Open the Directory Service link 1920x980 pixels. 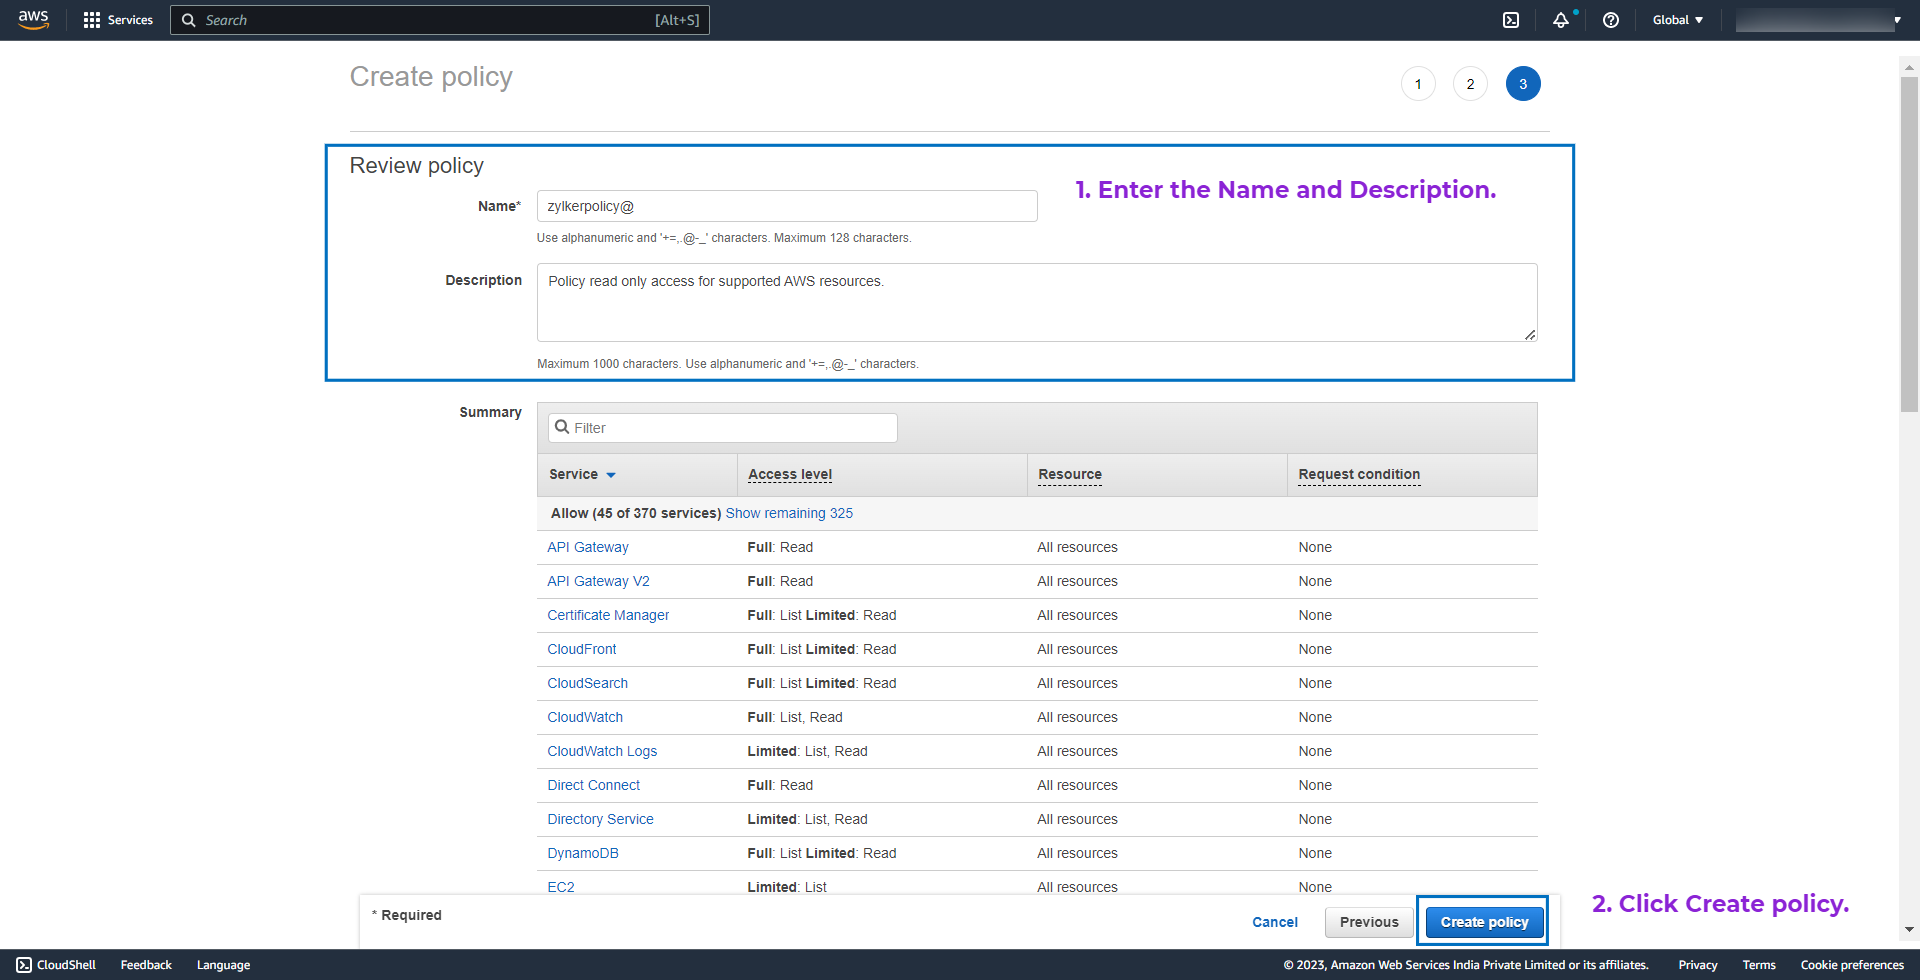pyautogui.click(x=600, y=819)
